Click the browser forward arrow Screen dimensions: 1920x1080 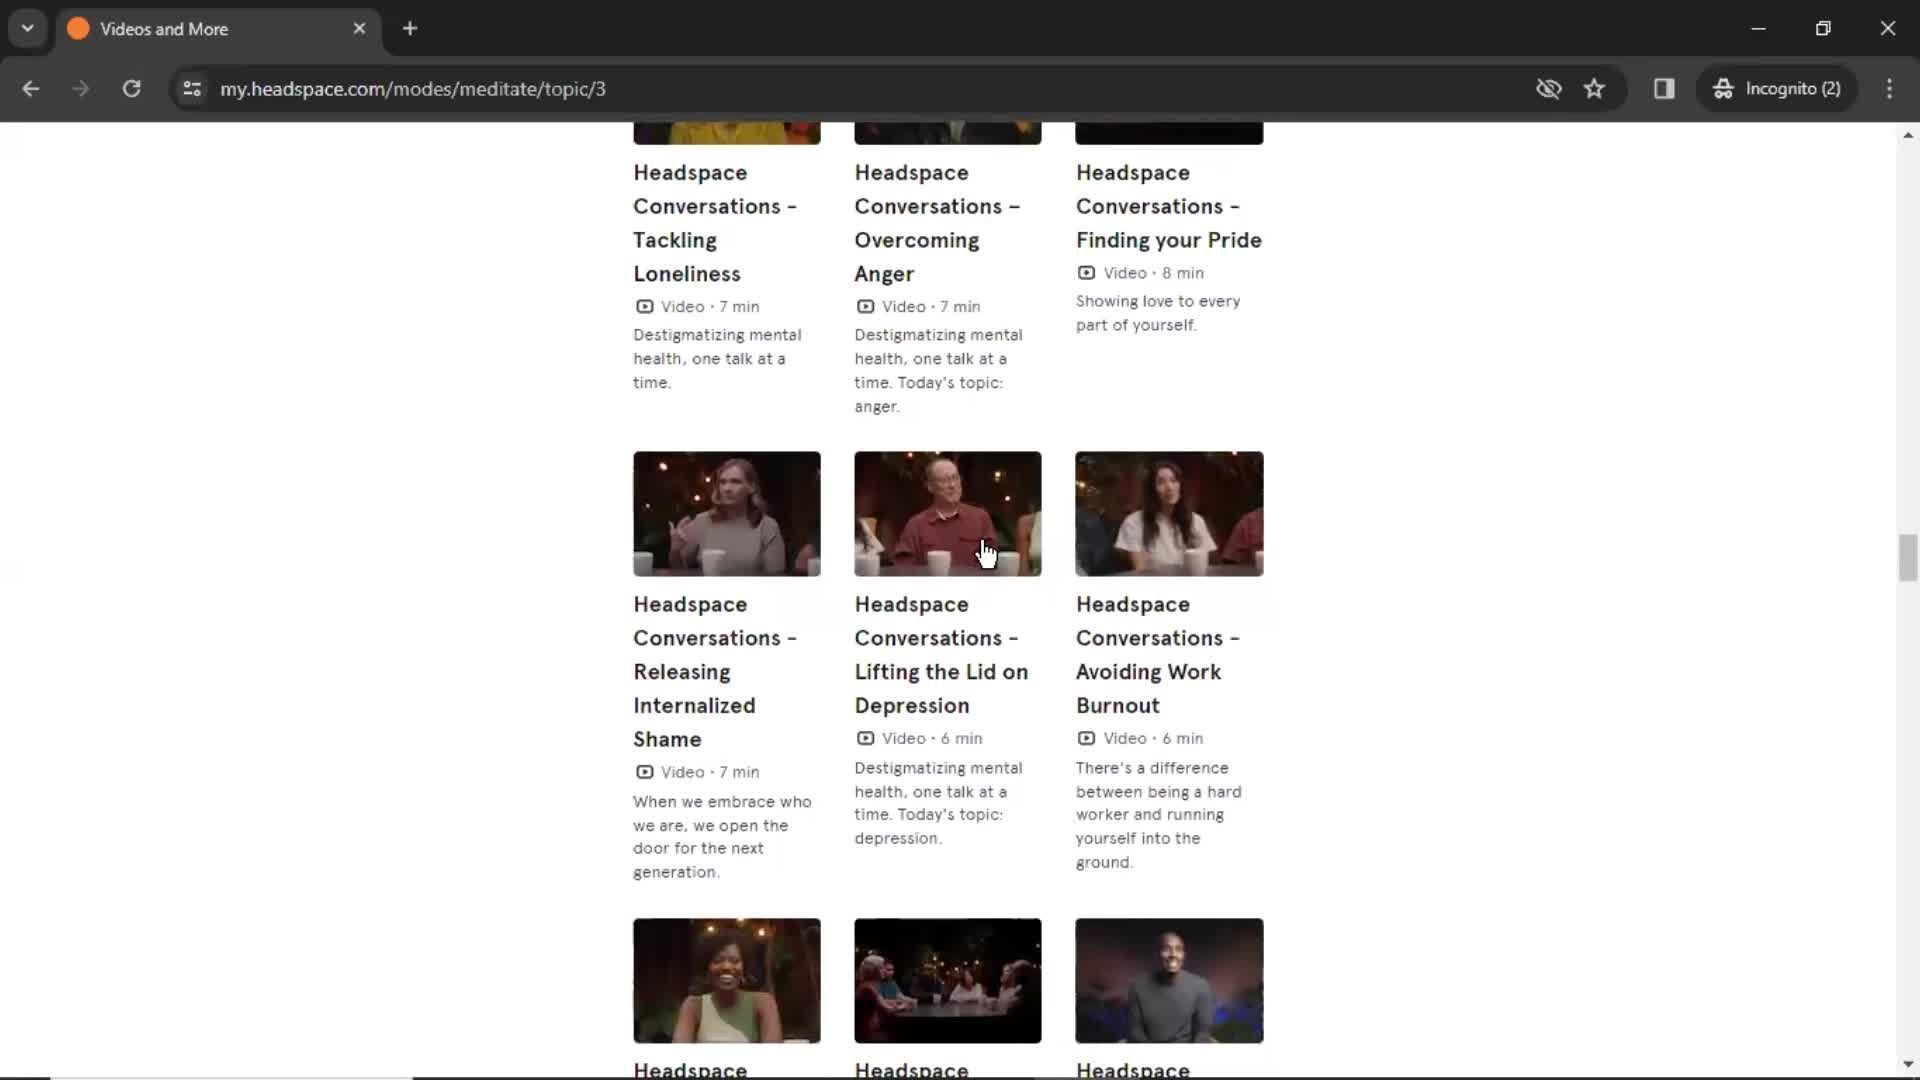pyautogui.click(x=80, y=89)
